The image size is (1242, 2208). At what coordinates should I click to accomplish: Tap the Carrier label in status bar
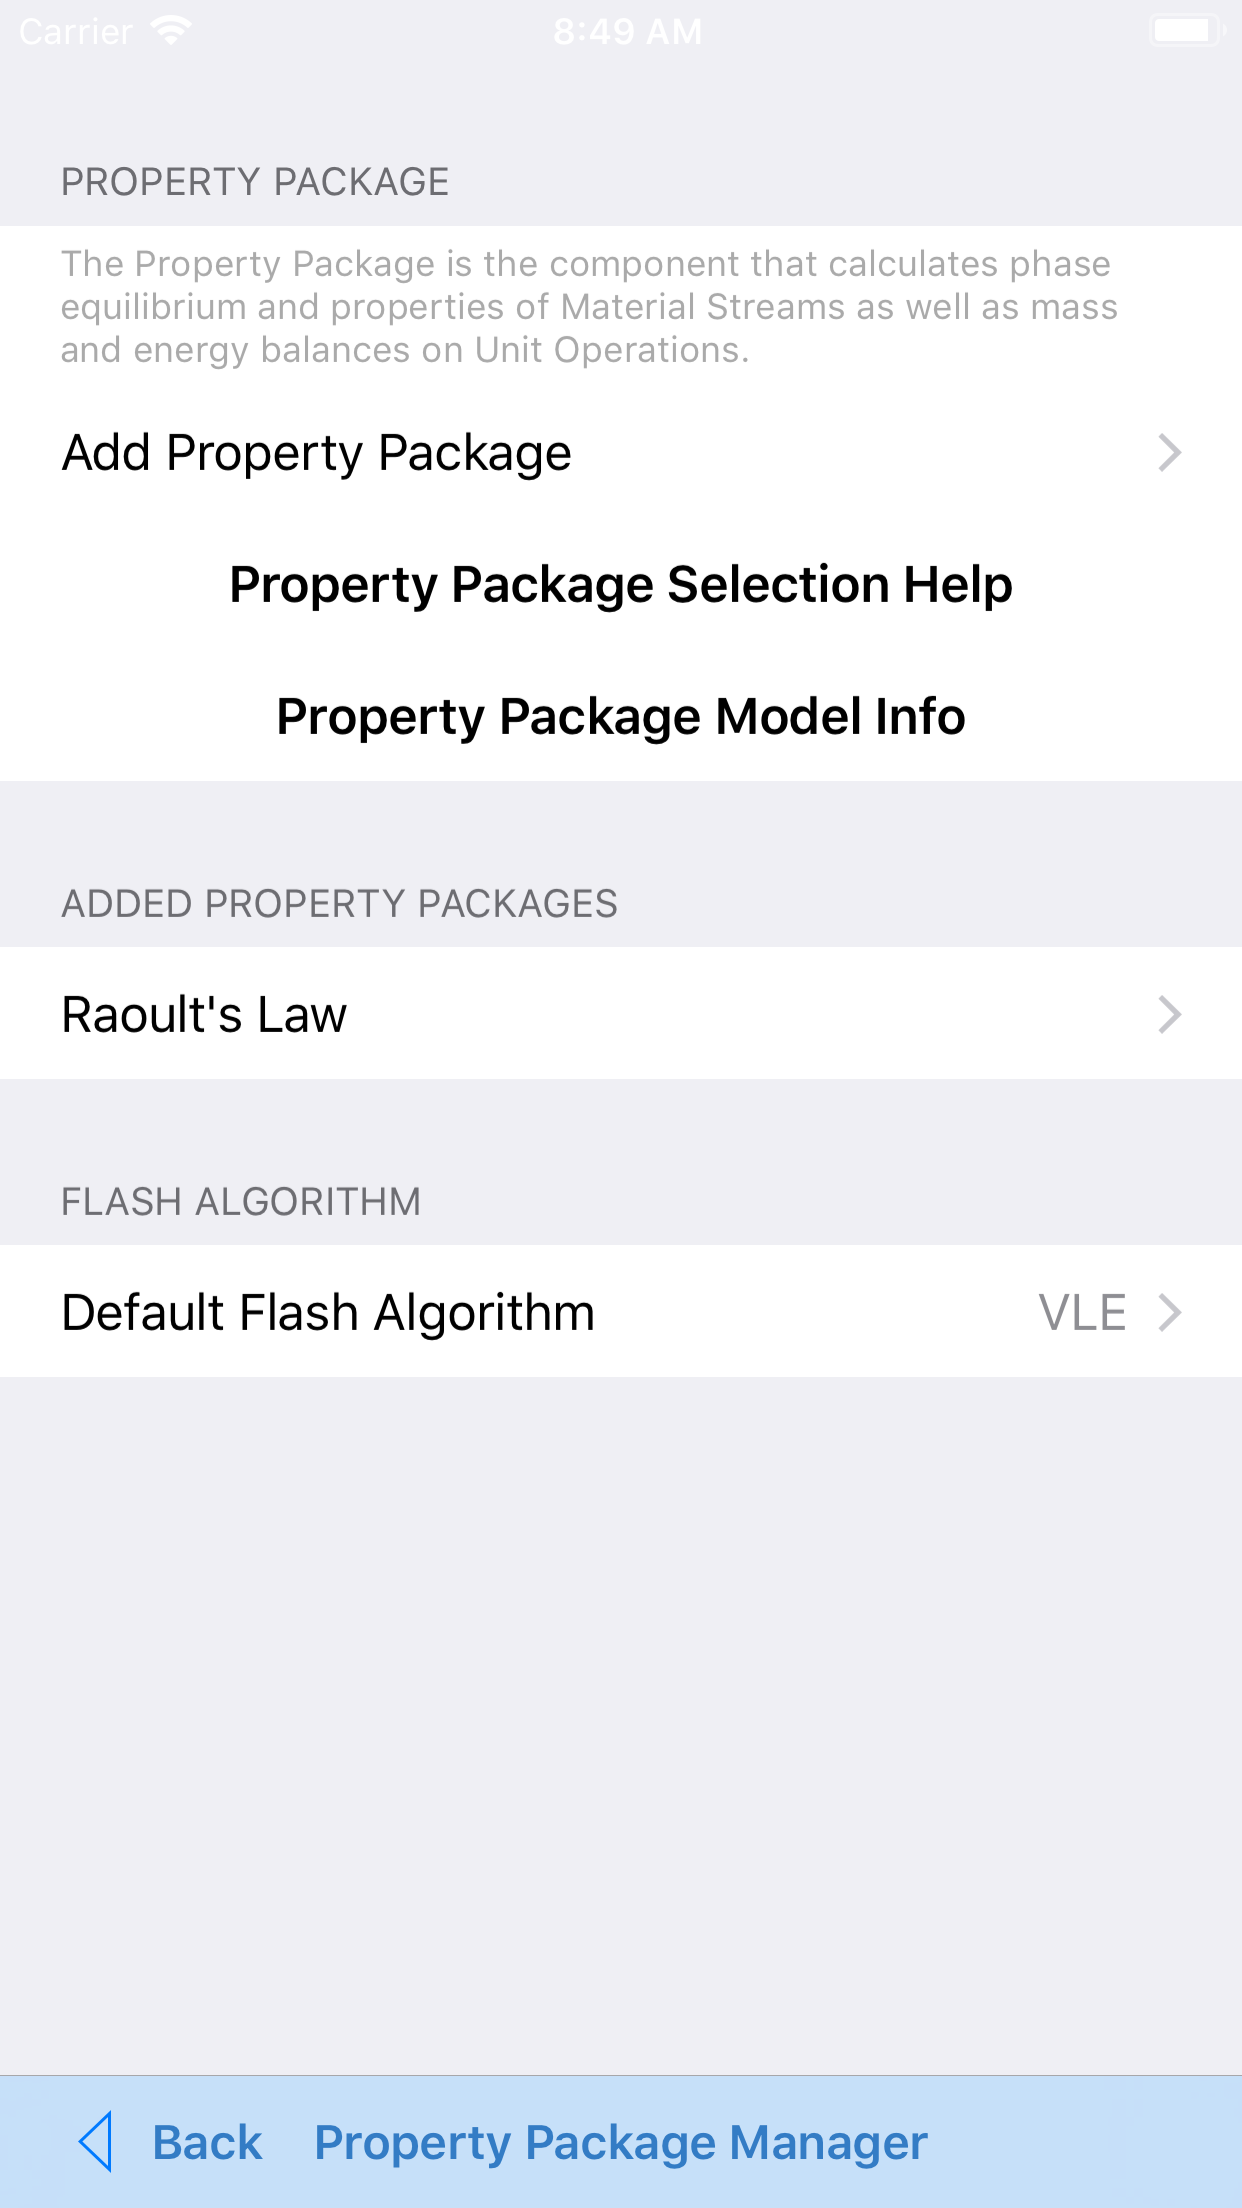pos(76,32)
